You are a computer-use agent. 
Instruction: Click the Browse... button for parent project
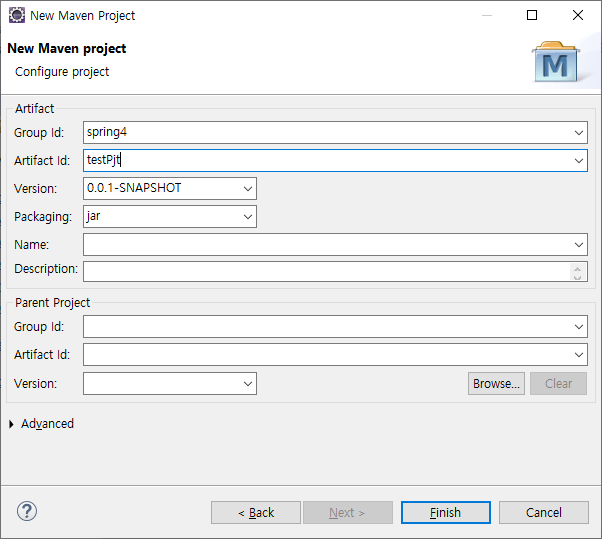click(496, 384)
